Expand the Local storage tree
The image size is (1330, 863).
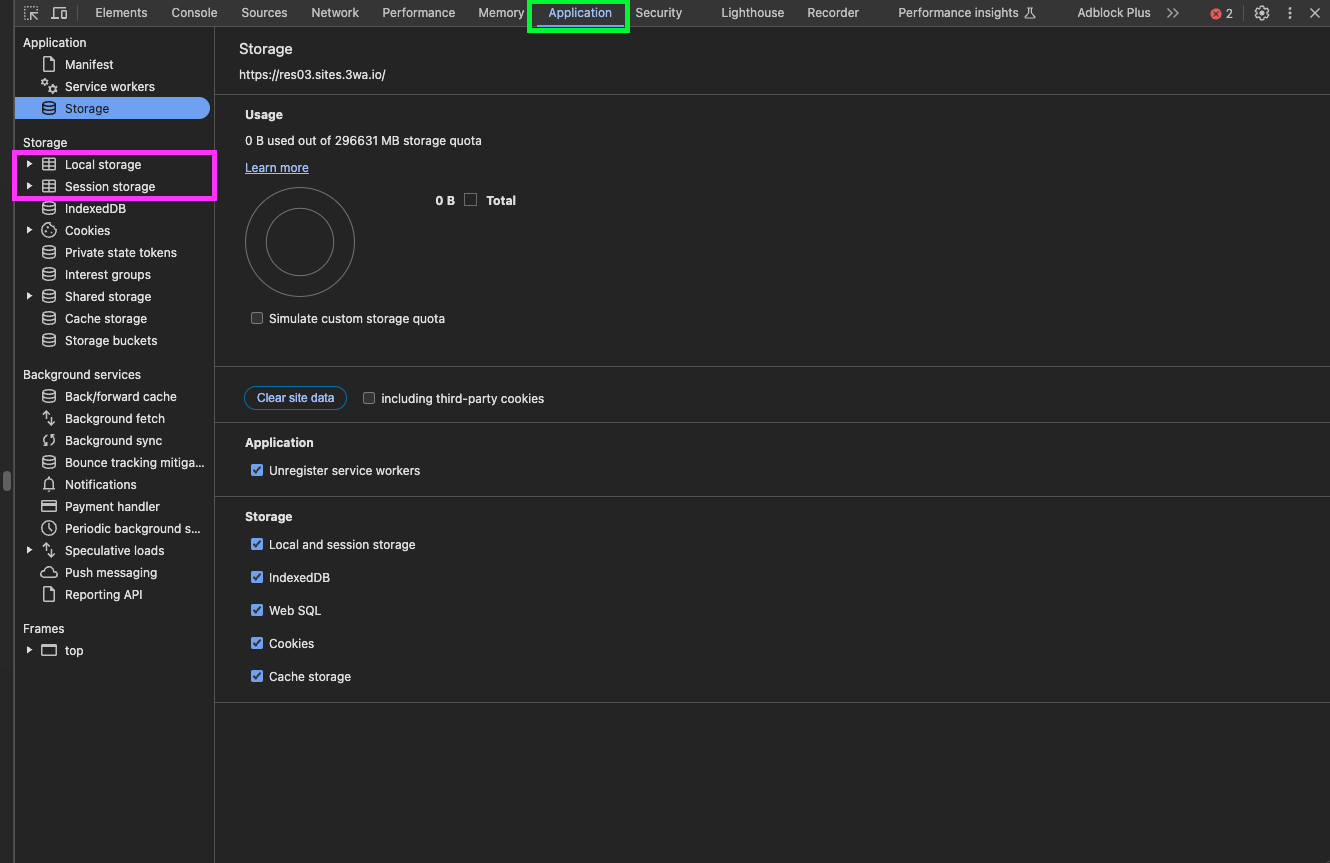[29, 165]
